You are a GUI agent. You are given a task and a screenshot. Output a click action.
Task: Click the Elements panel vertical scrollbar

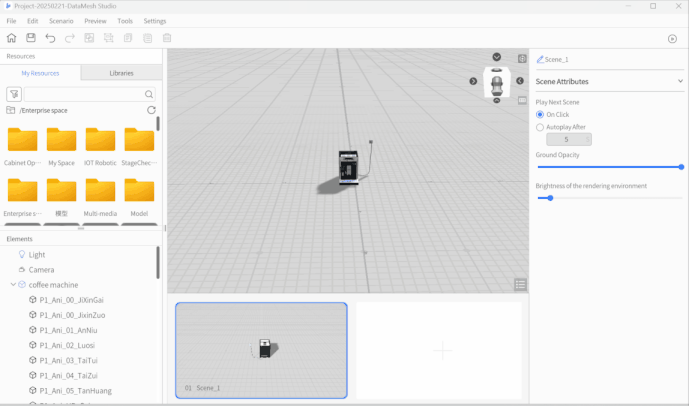click(x=158, y=262)
